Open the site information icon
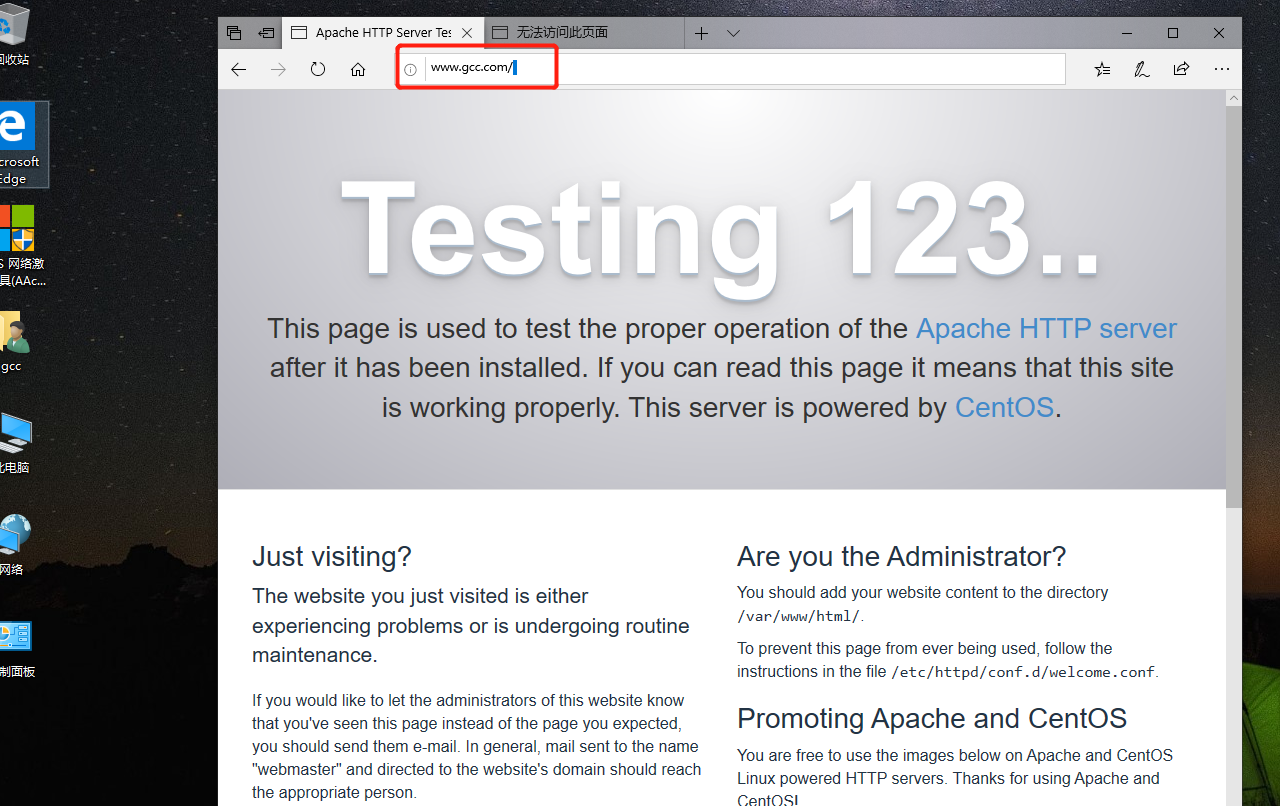Screen dimensions: 1280x806 (x=410, y=69)
